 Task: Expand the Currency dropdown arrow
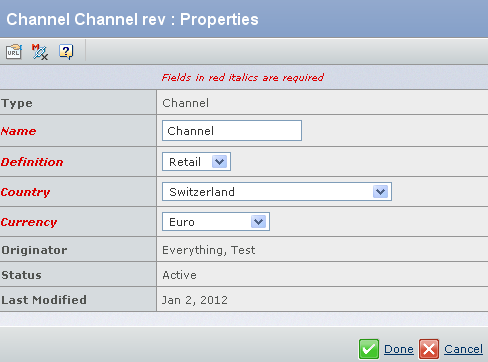pos(259,222)
